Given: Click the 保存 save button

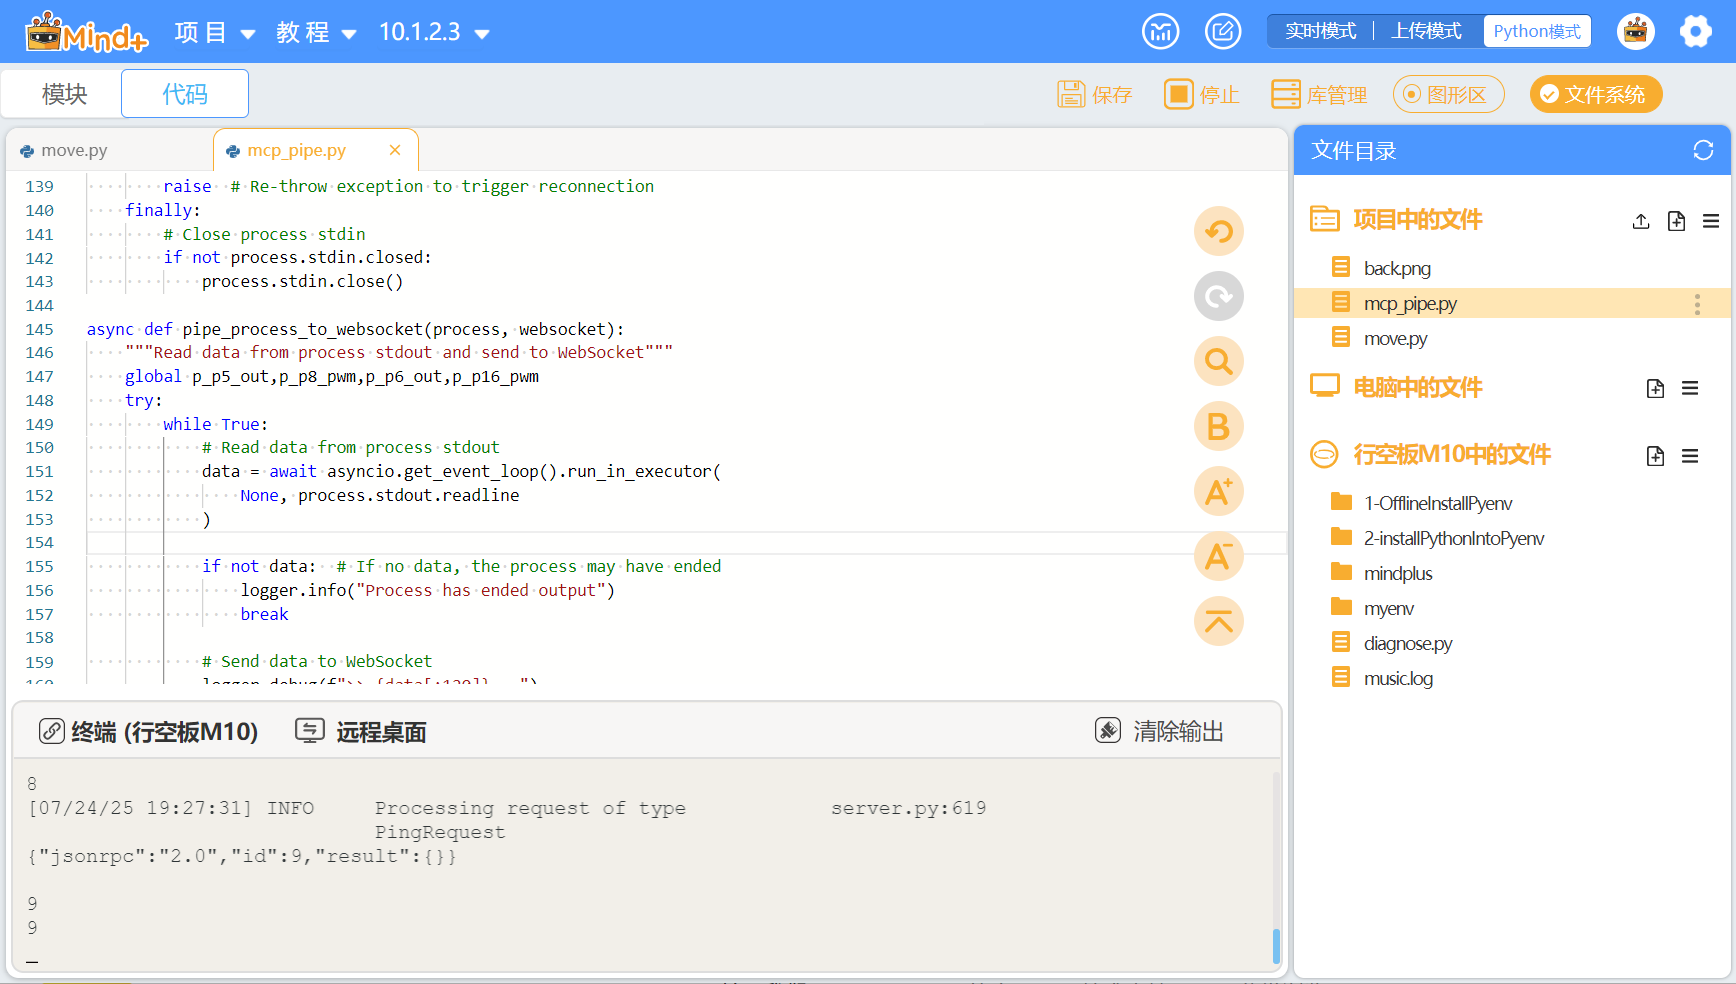Looking at the screenshot, I should click(x=1095, y=94).
